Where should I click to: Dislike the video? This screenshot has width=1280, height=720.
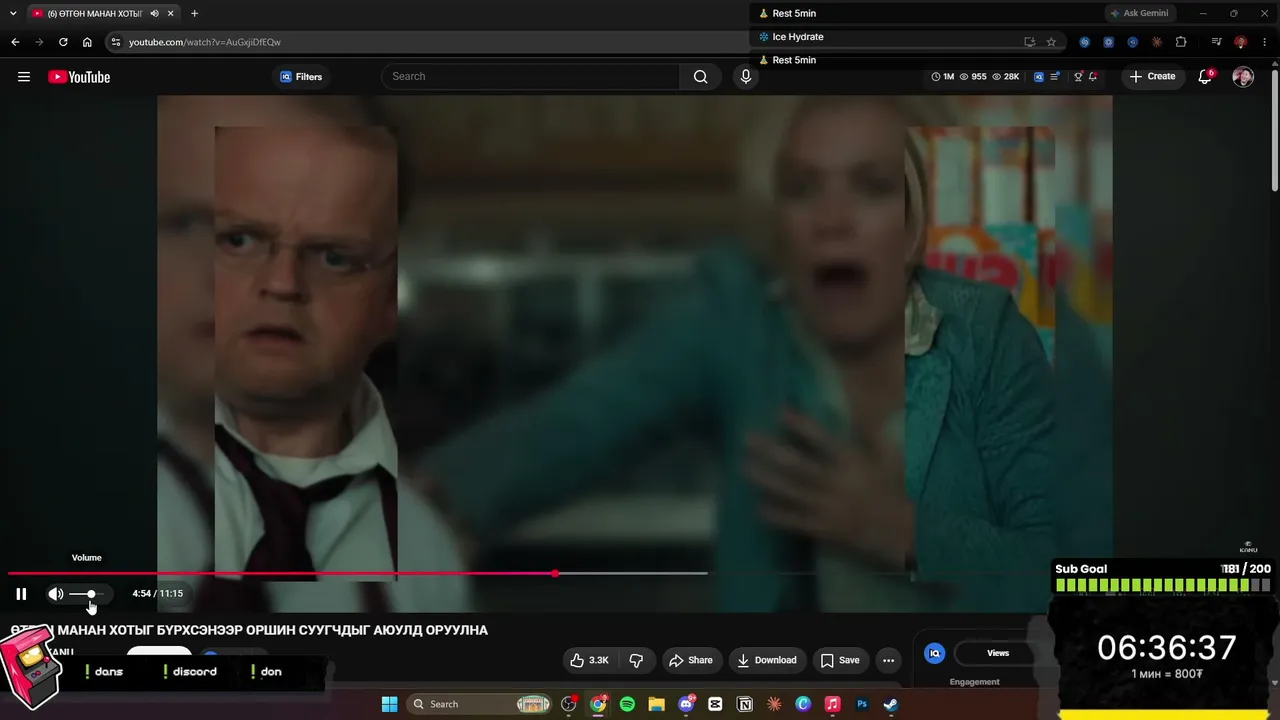[x=635, y=660]
